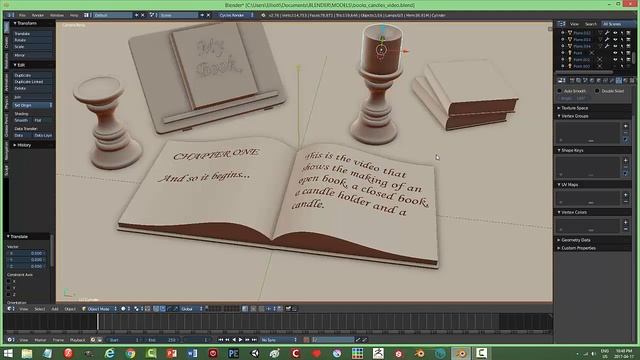
Task: Toggle the Z constraint axis checkbox
Action: pos(9,294)
